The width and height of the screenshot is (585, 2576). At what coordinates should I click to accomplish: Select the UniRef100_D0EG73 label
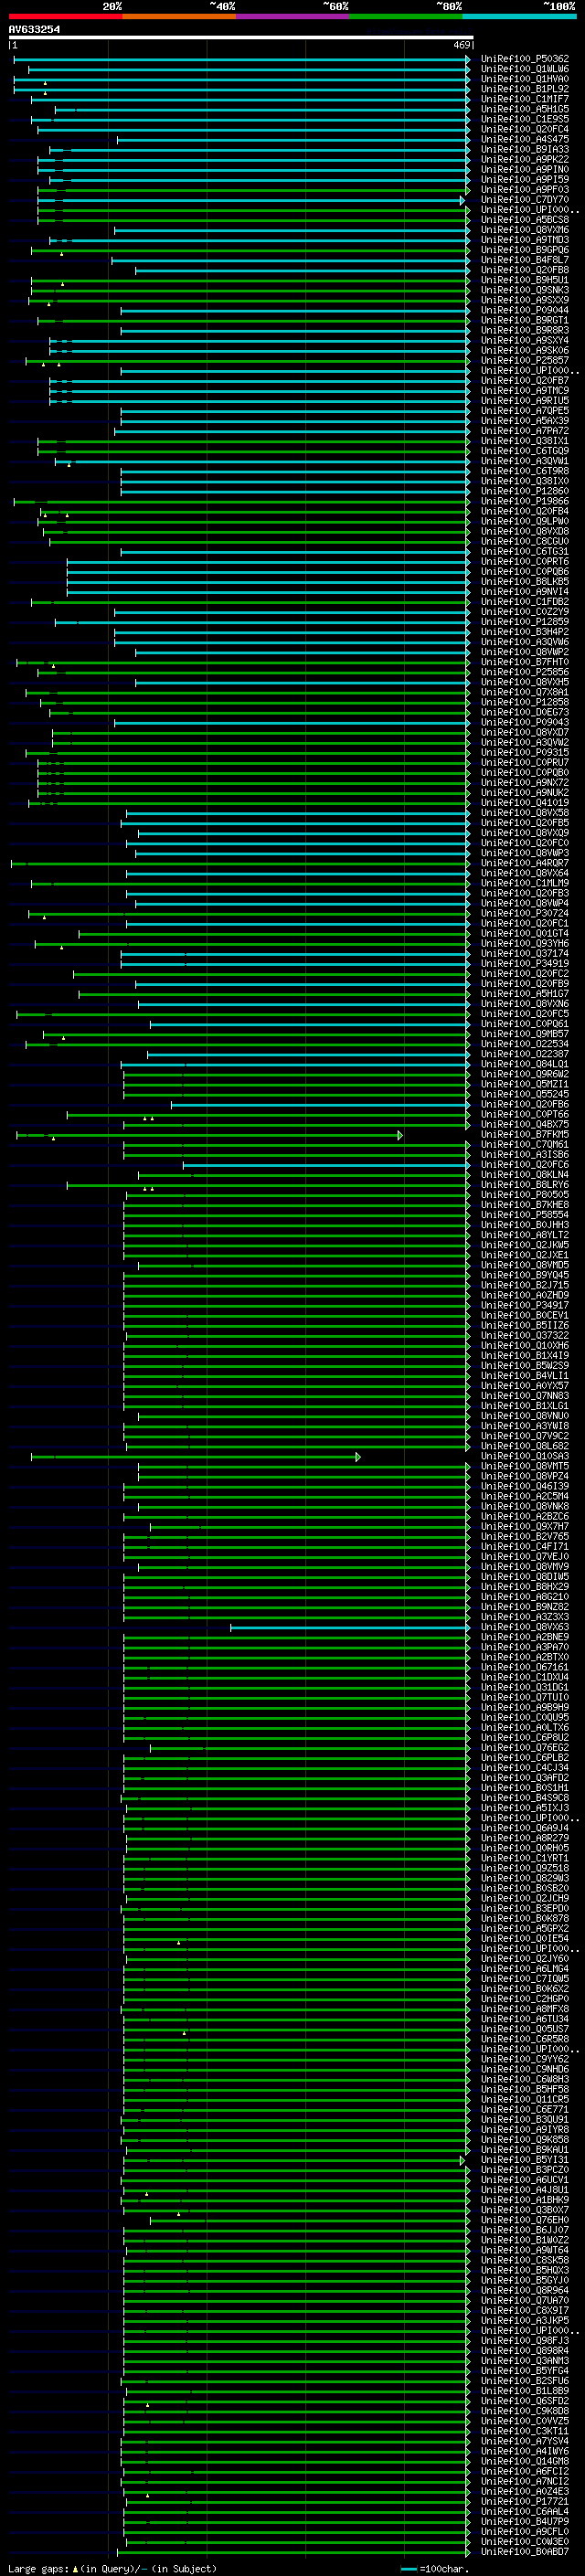point(525,712)
